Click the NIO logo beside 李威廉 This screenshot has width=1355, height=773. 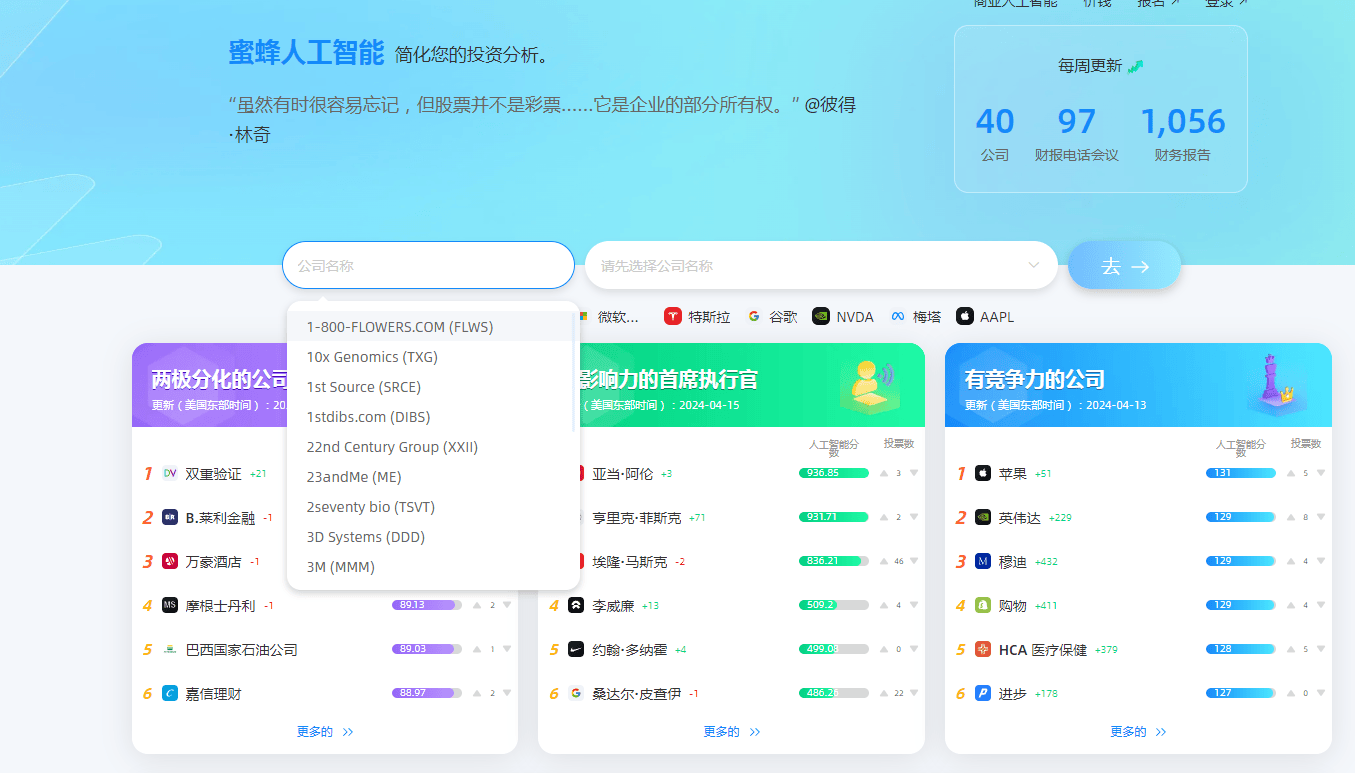[x=576, y=605]
